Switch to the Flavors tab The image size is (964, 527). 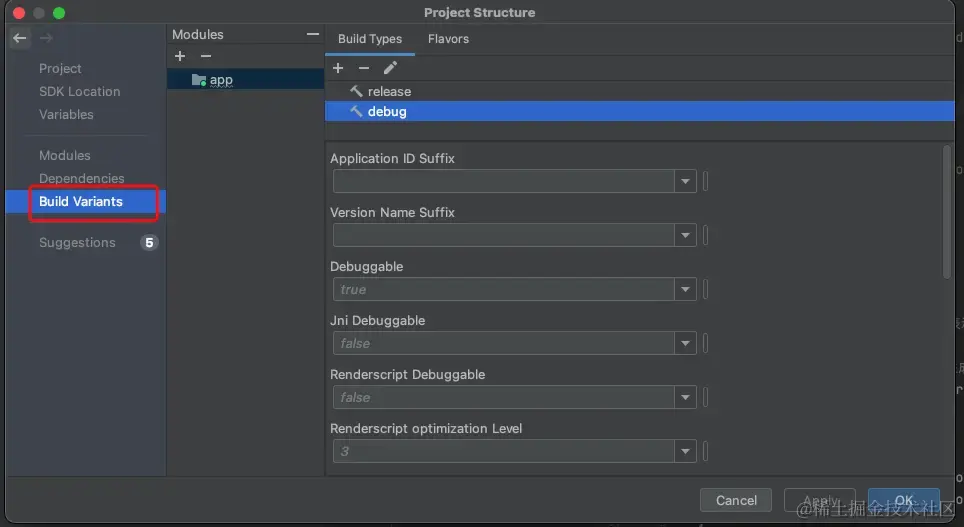[448, 39]
